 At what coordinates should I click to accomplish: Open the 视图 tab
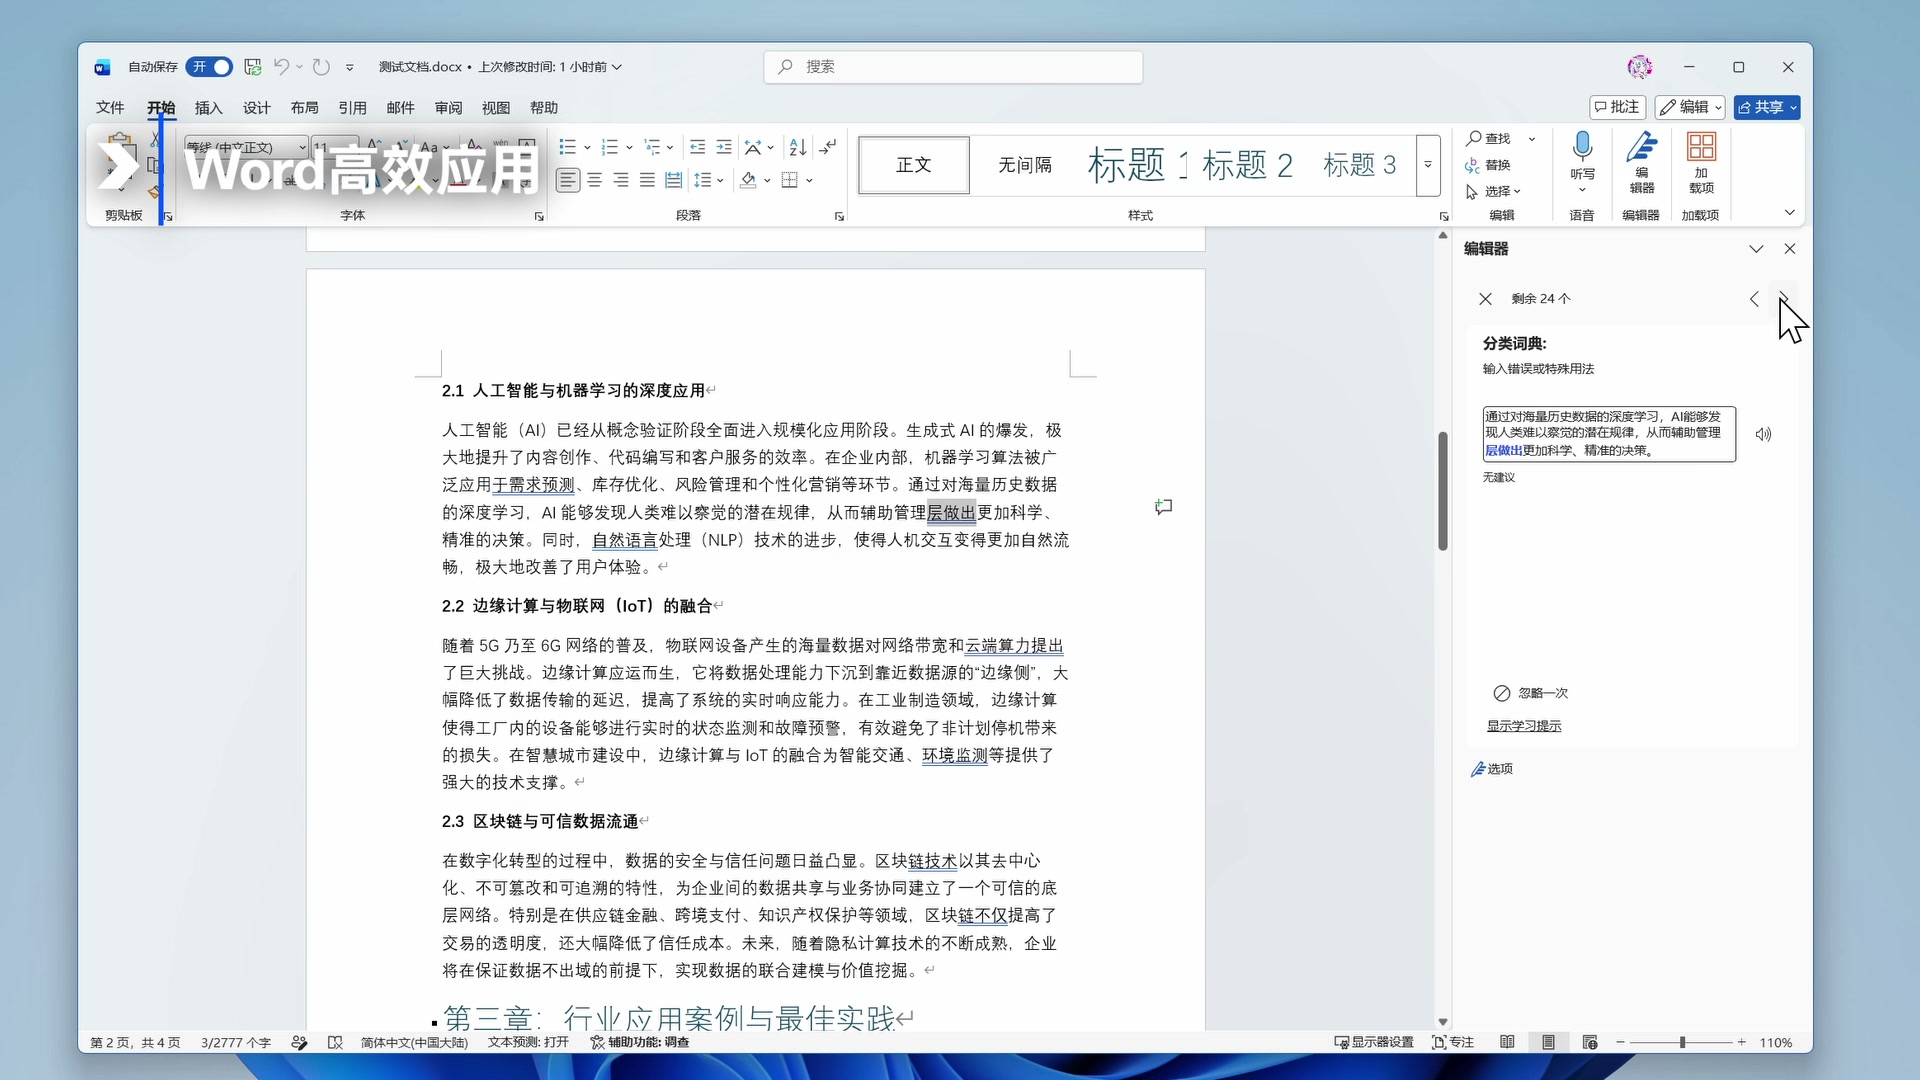(496, 108)
